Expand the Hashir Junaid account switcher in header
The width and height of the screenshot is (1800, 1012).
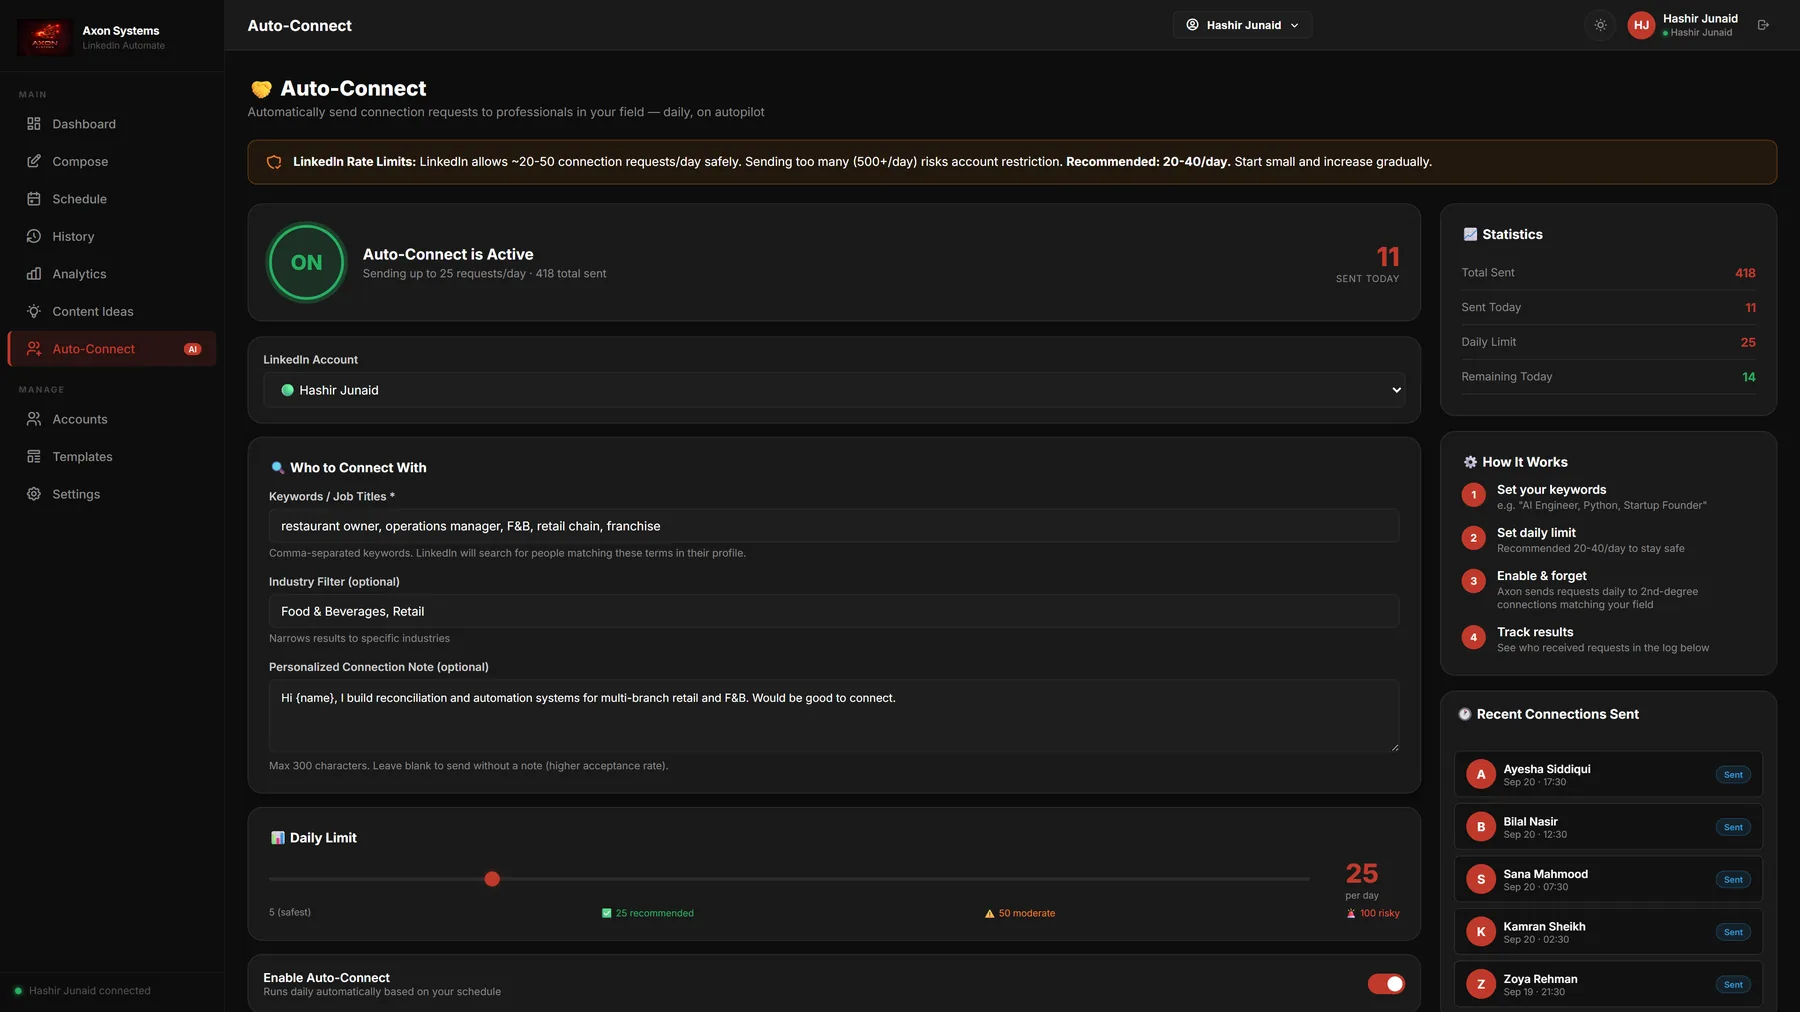coord(1242,25)
